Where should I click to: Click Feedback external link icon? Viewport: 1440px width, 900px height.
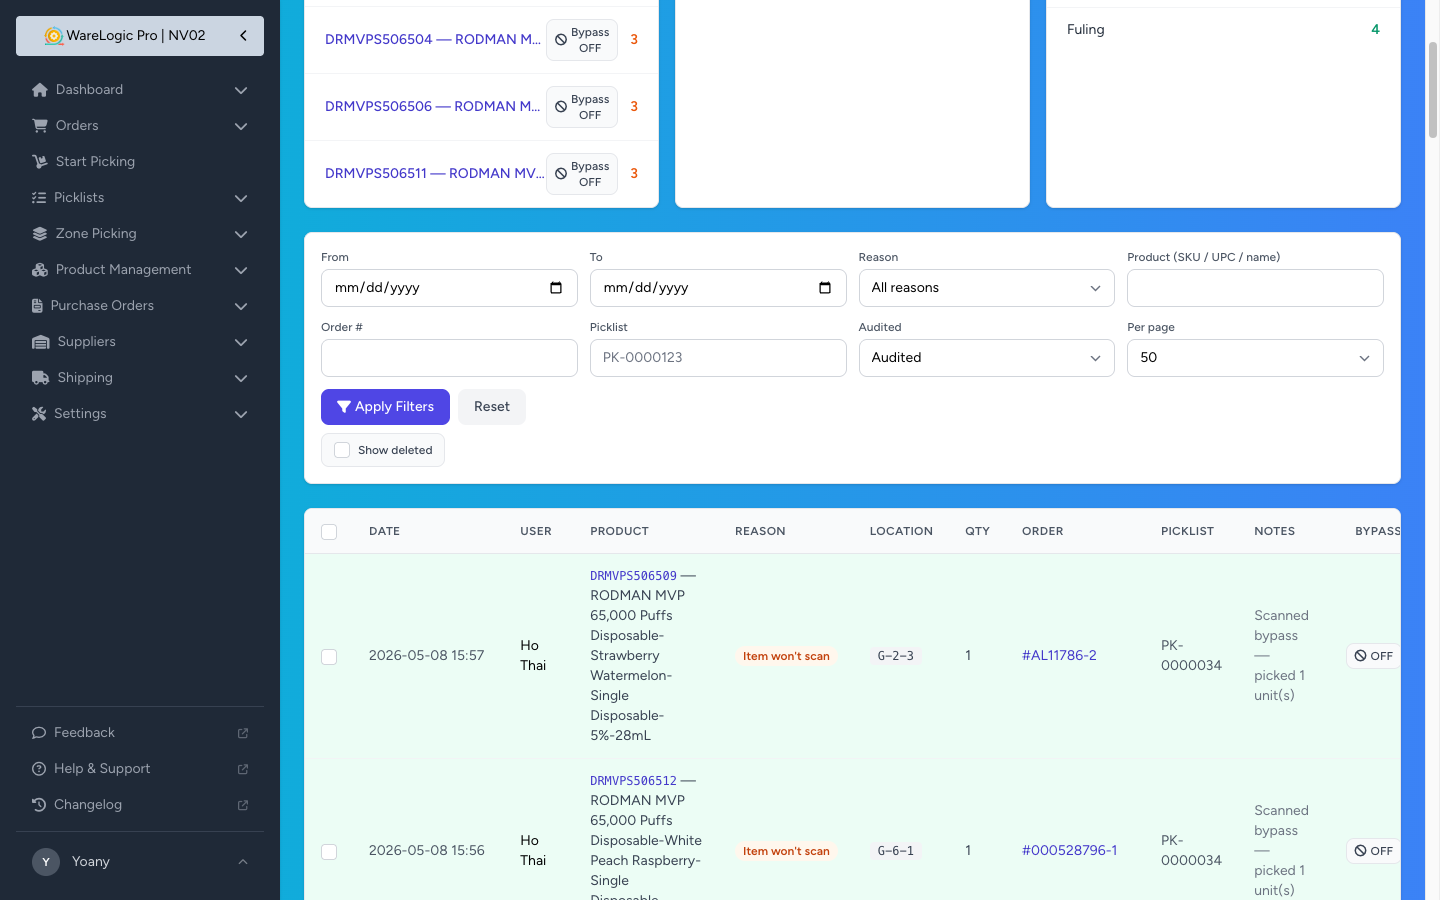tap(242, 733)
